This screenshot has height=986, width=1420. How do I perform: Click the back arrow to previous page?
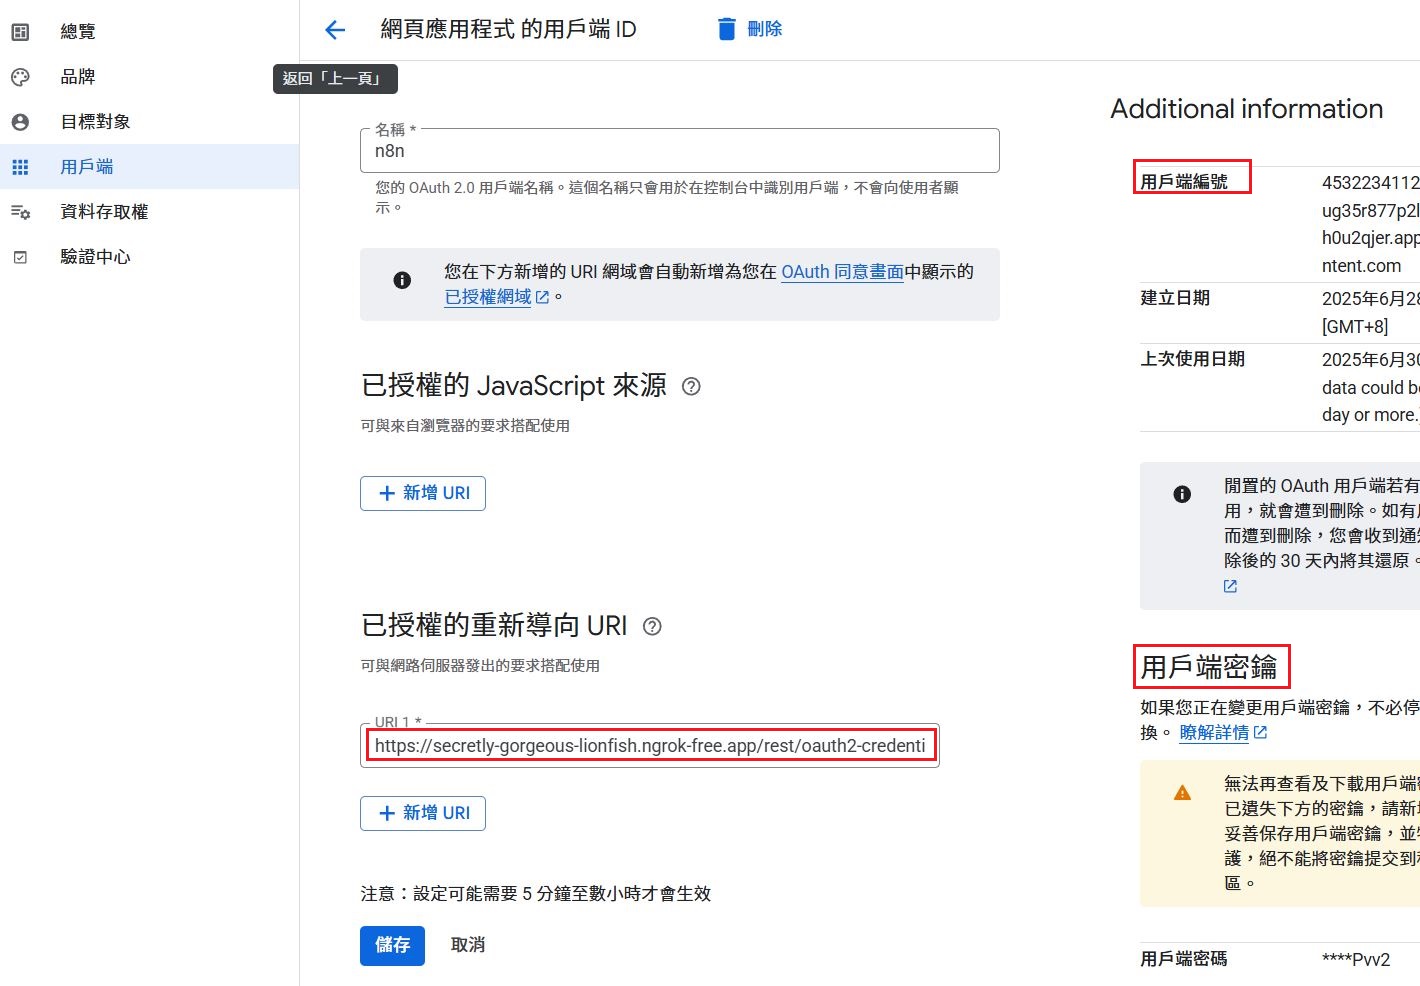click(335, 30)
